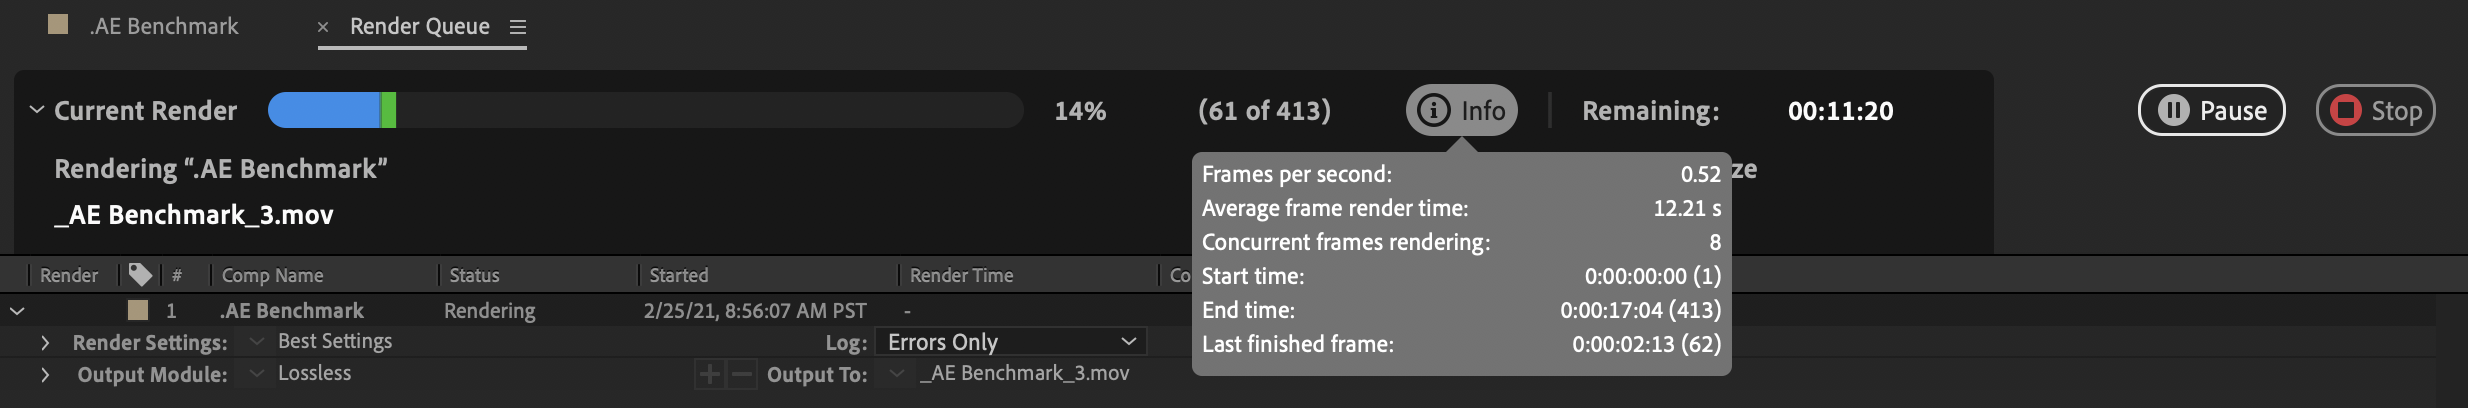Expand the Output Module details

click(45, 375)
